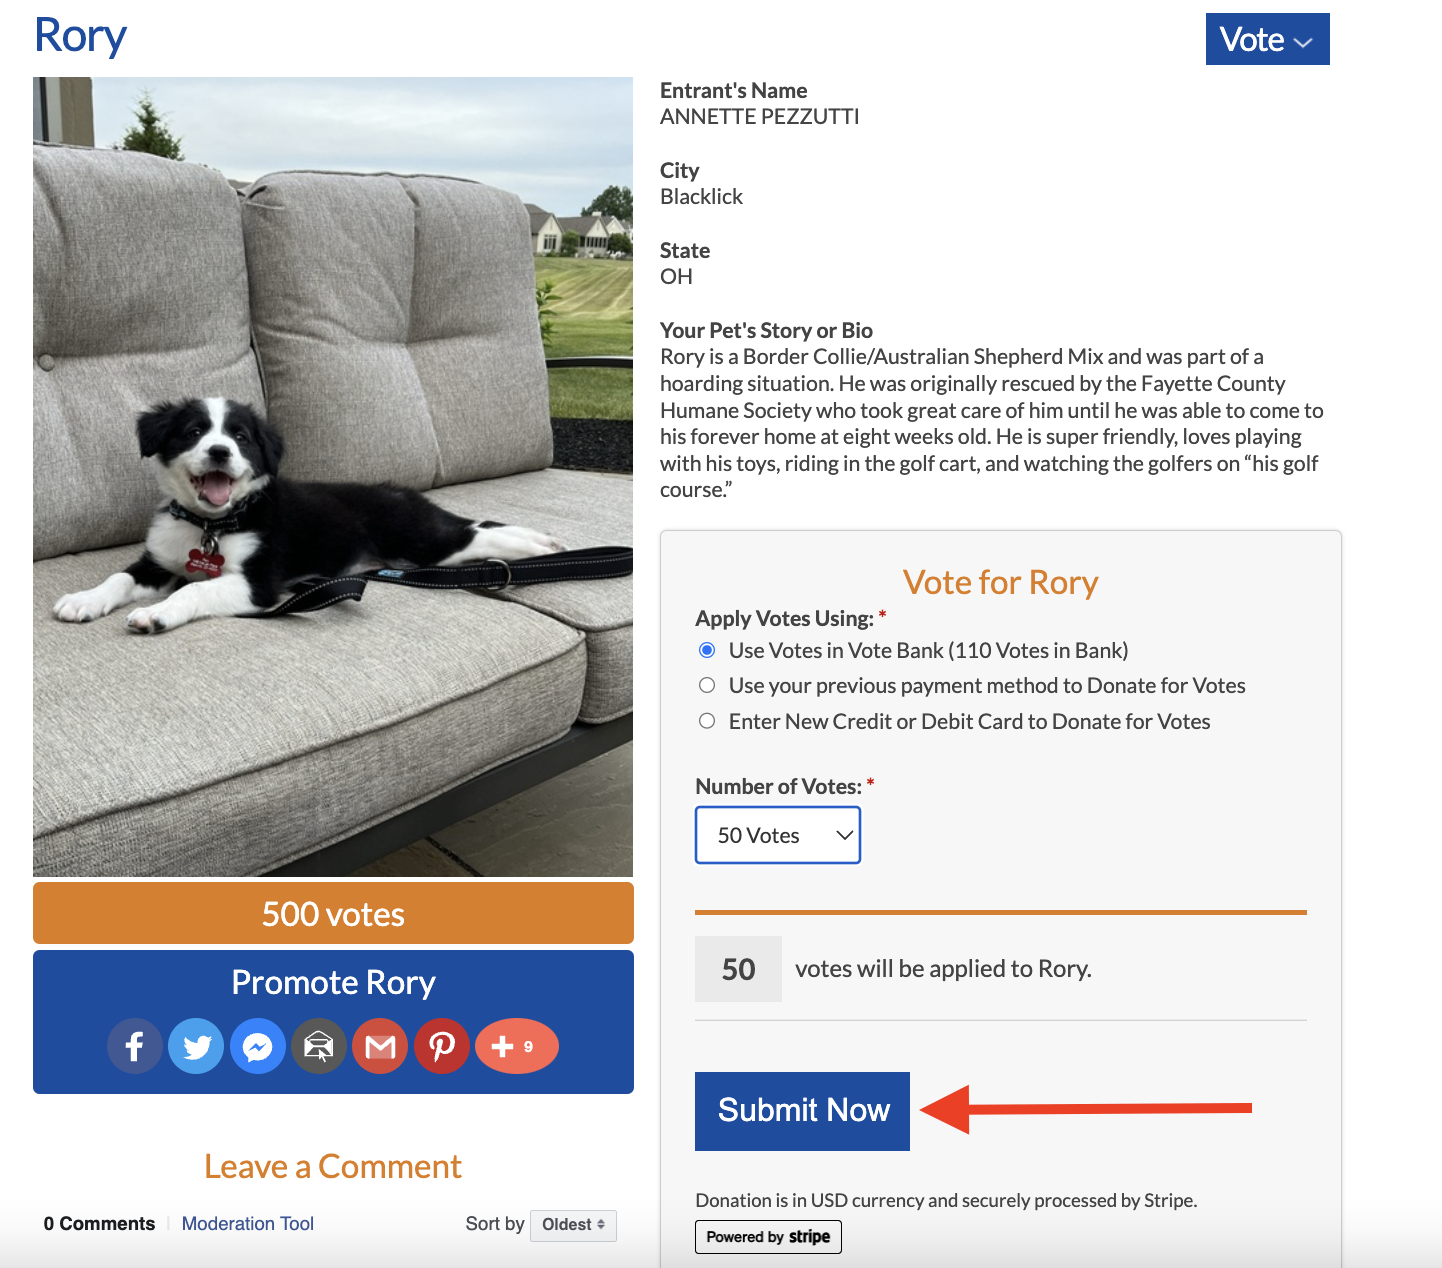This screenshot has height=1268, width=1442.
Task: Click the Powered by Stripe badge
Action: click(x=768, y=1237)
